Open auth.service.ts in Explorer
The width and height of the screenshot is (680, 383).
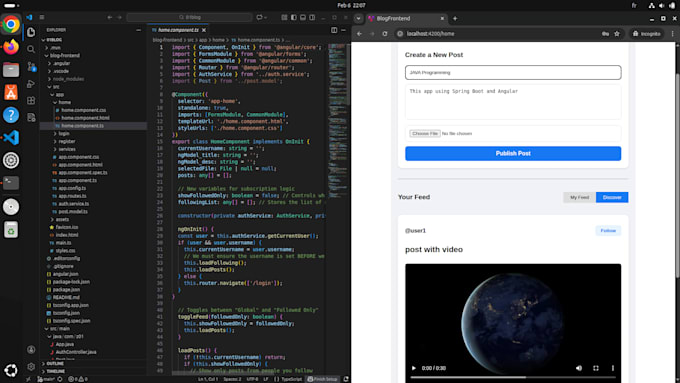point(74,204)
